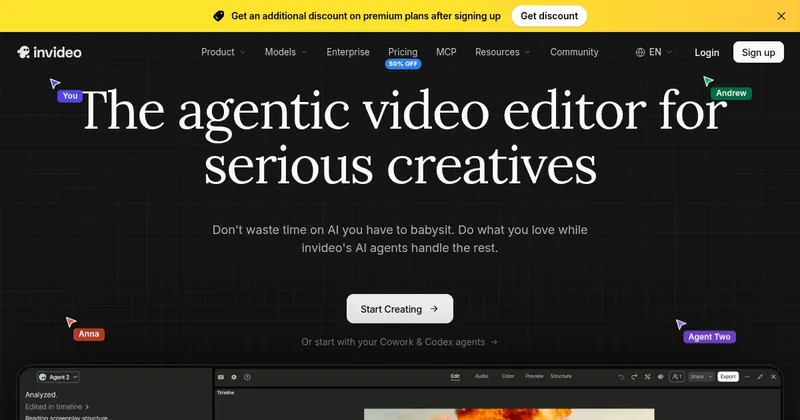This screenshot has height=420, width=800.
Task: Click the discount tag icon in banner
Action: pyautogui.click(x=218, y=16)
